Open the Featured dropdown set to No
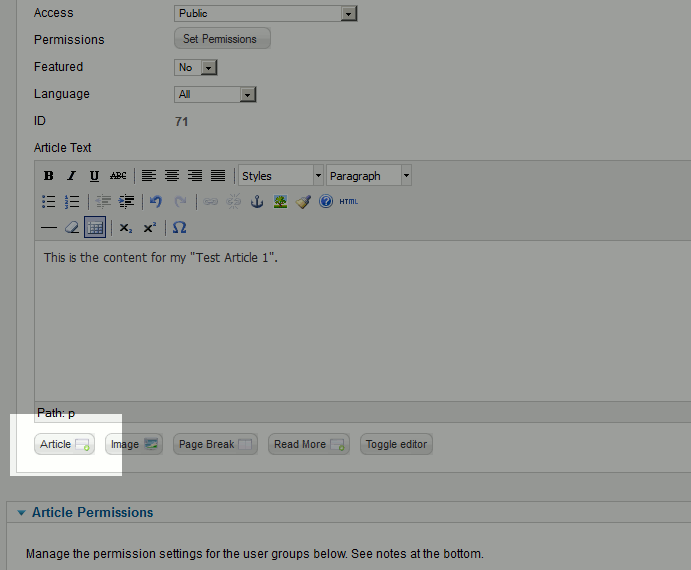Image resolution: width=691 pixels, height=570 pixels. click(196, 67)
